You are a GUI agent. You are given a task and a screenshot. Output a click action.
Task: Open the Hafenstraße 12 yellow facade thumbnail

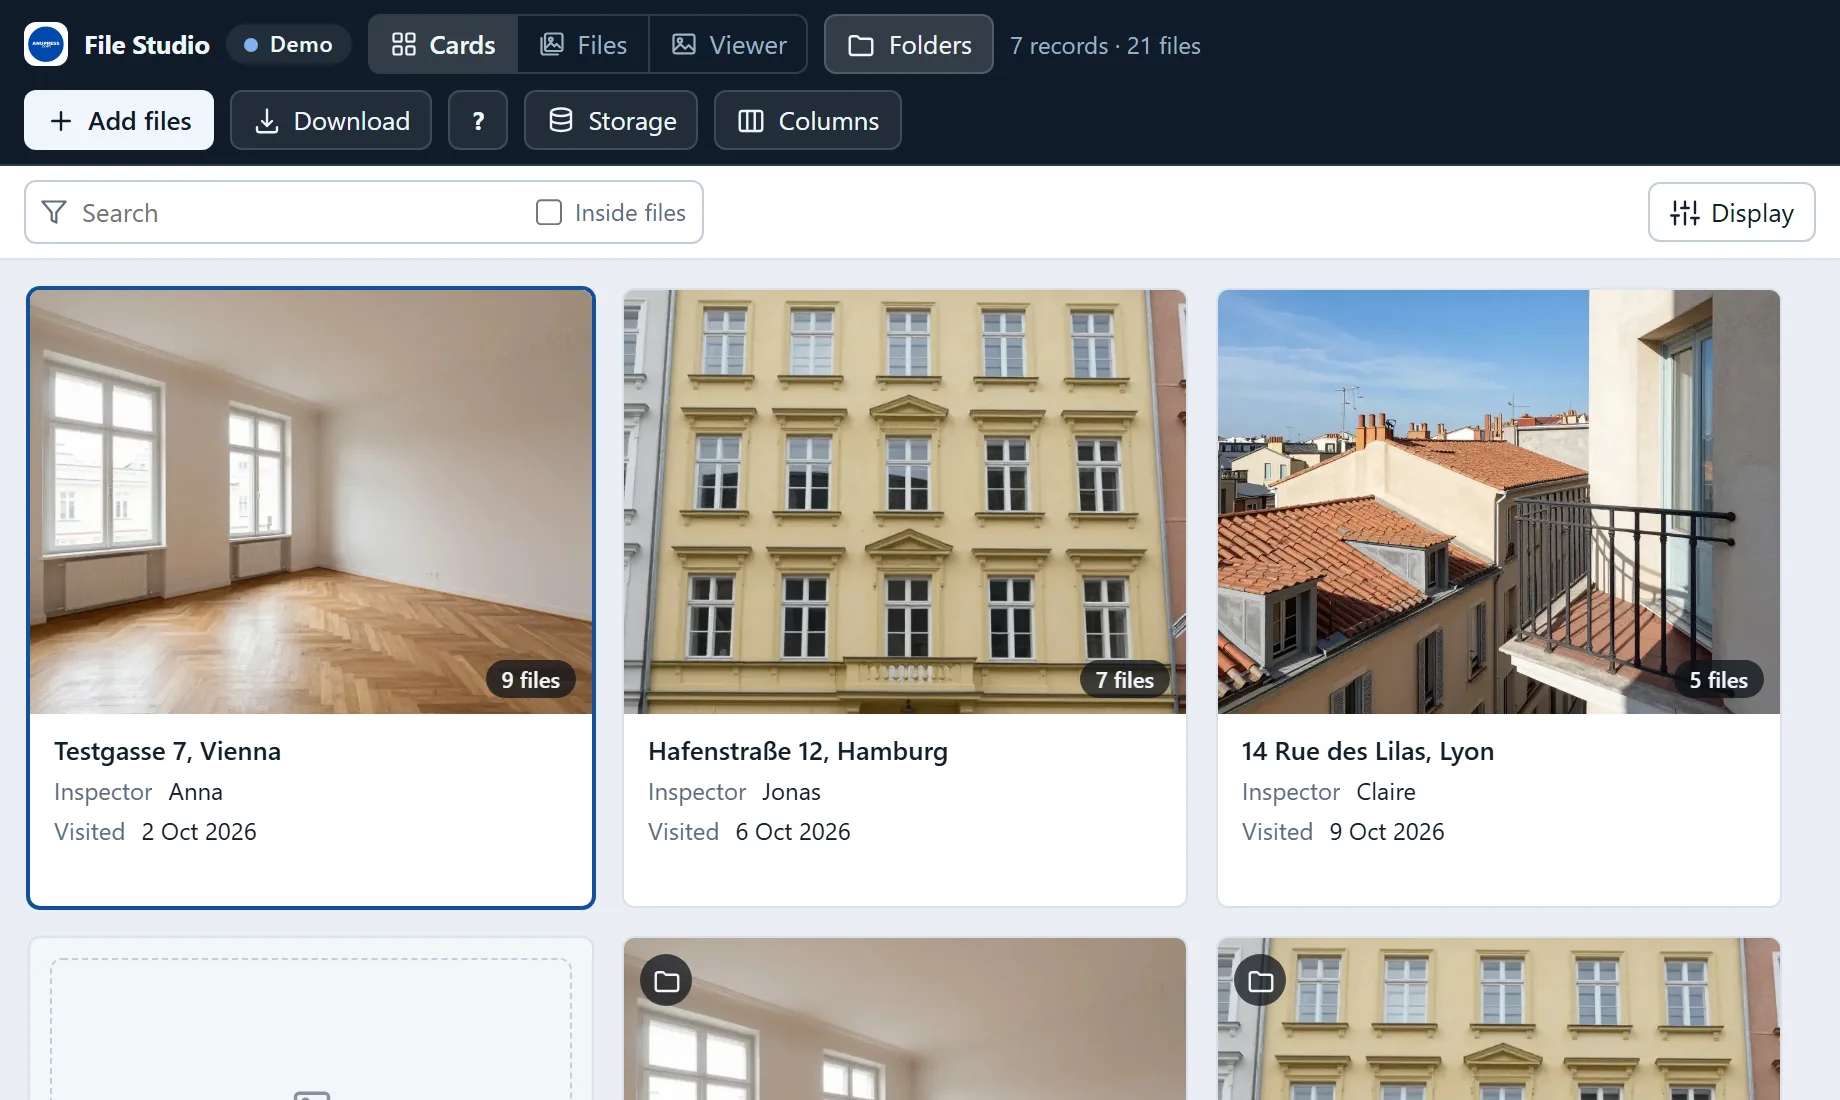[x=905, y=502]
